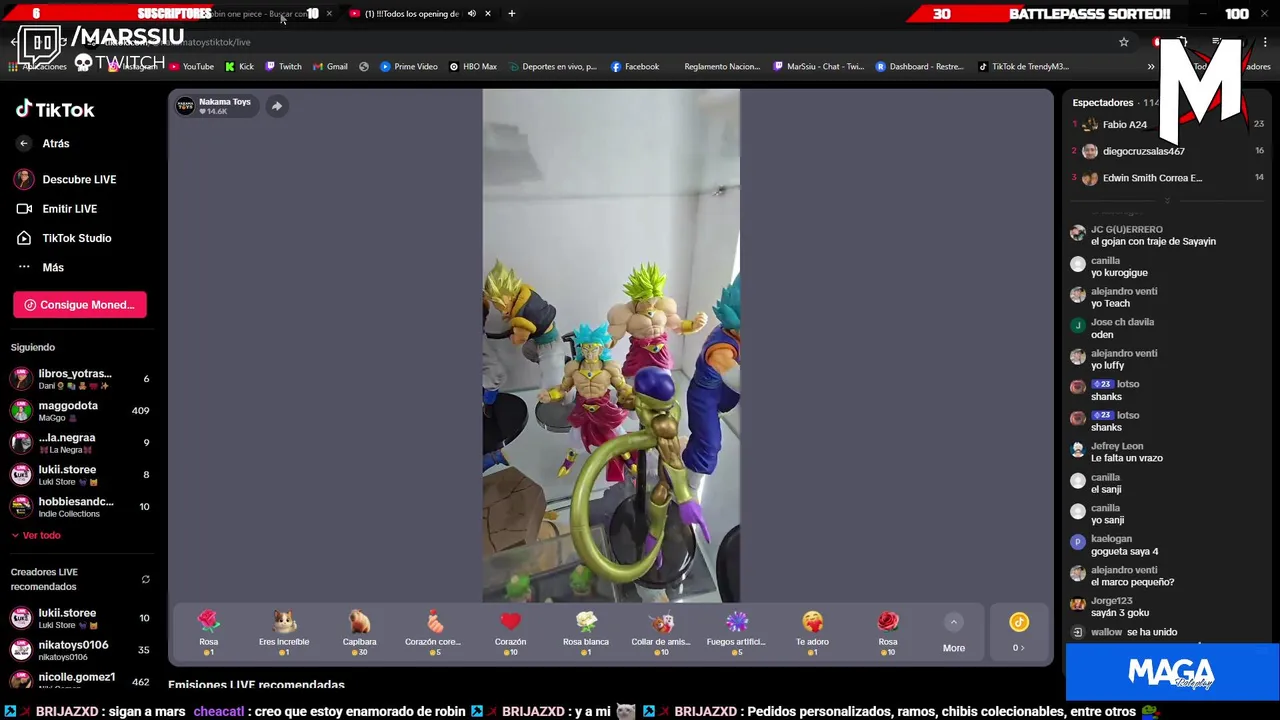The image size is (1280, 720).
Task: Click the TikTok logo in the sidebar
Action: [55, 109]
